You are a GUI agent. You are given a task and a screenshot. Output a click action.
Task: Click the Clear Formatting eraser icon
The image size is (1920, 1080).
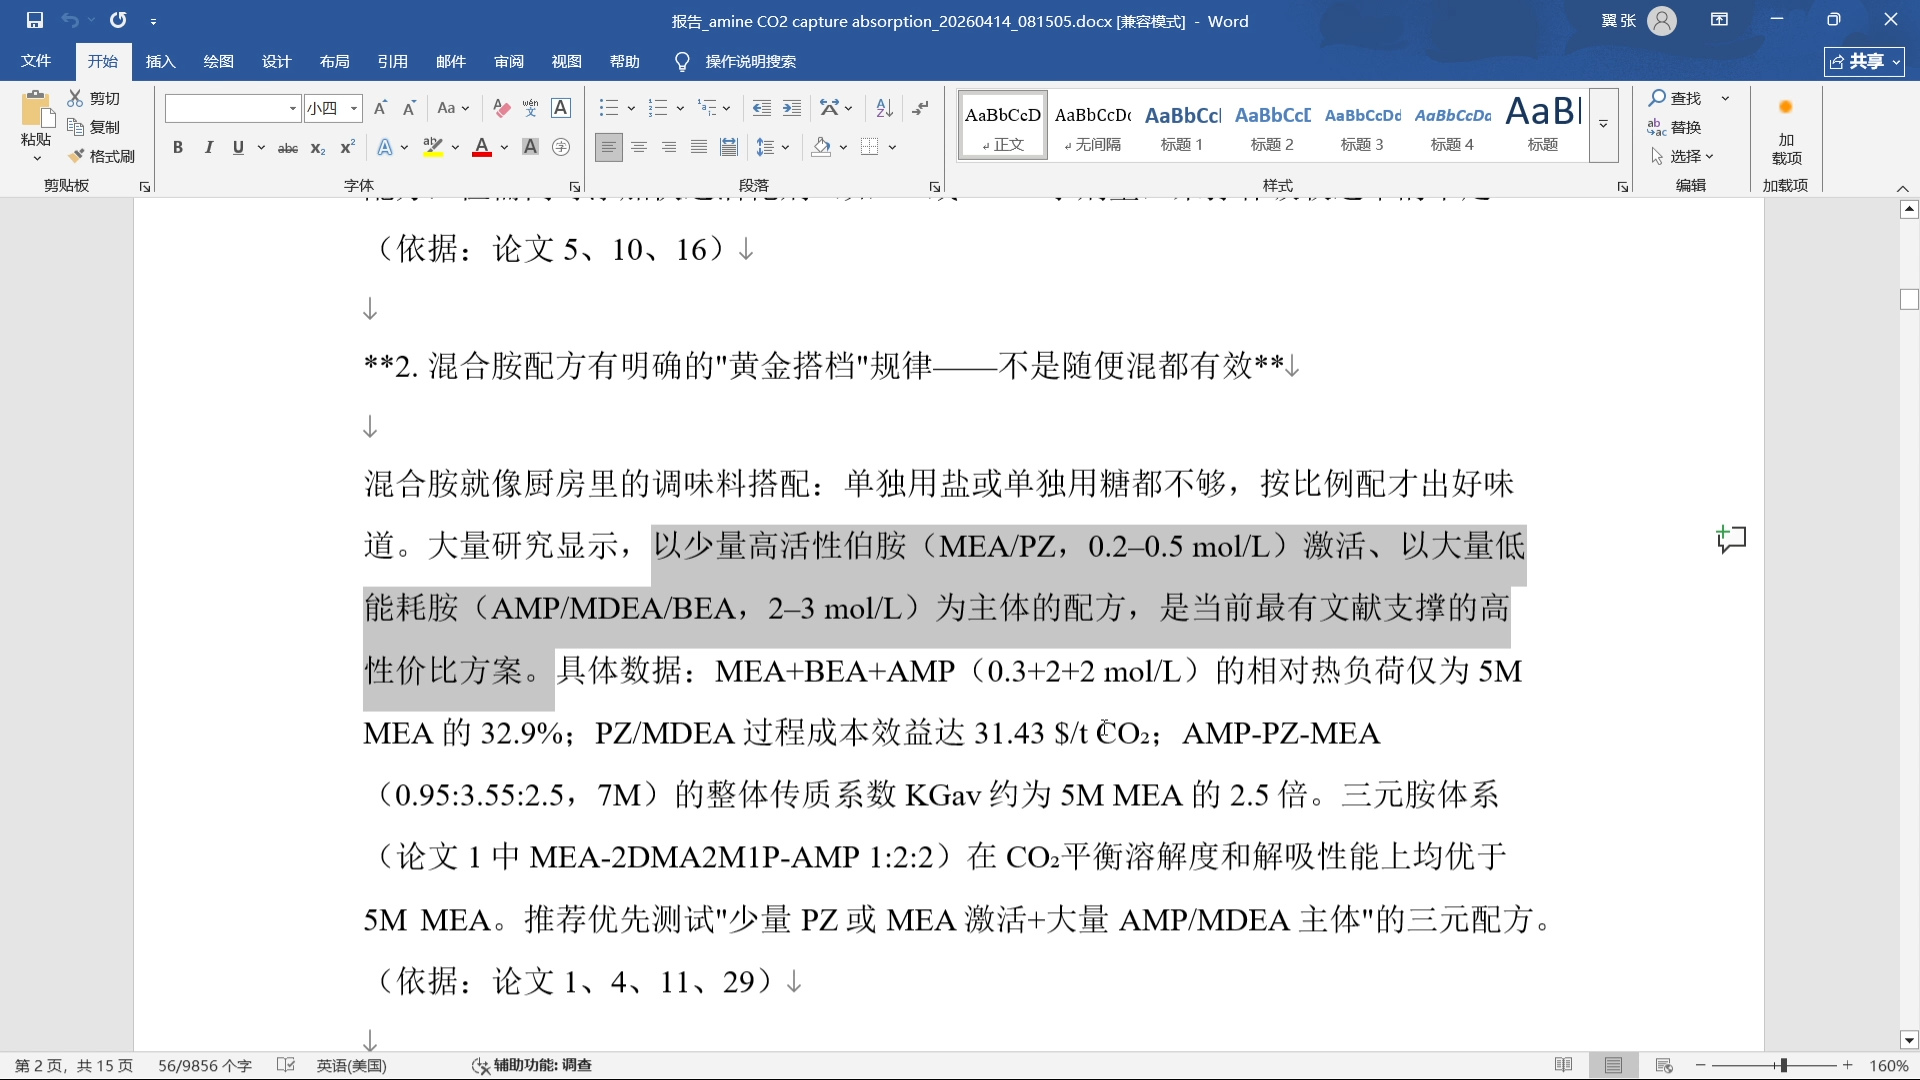(x=501, y=108)
